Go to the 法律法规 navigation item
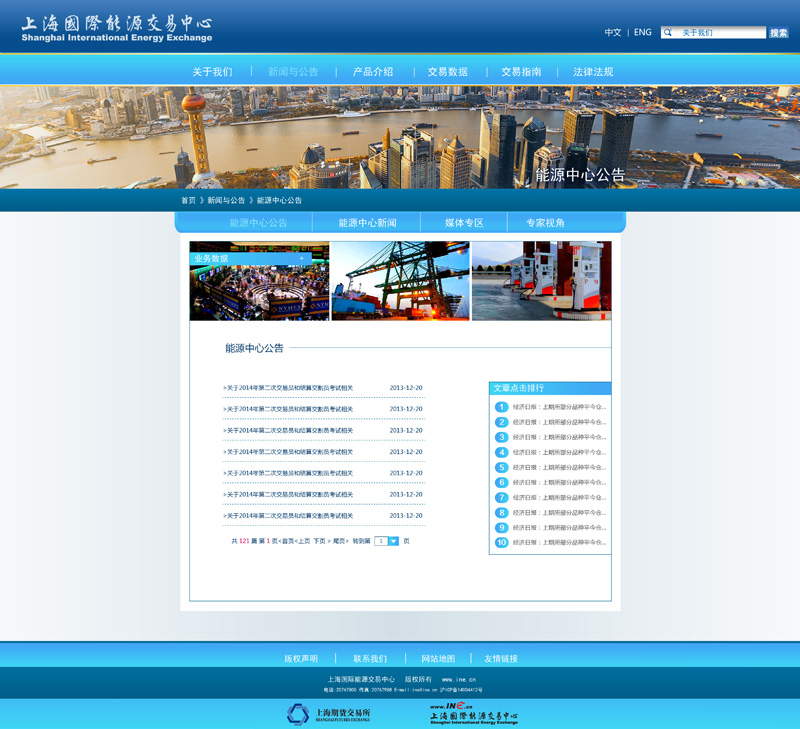Screen dimensions: 800x729 tap(593, 72)
